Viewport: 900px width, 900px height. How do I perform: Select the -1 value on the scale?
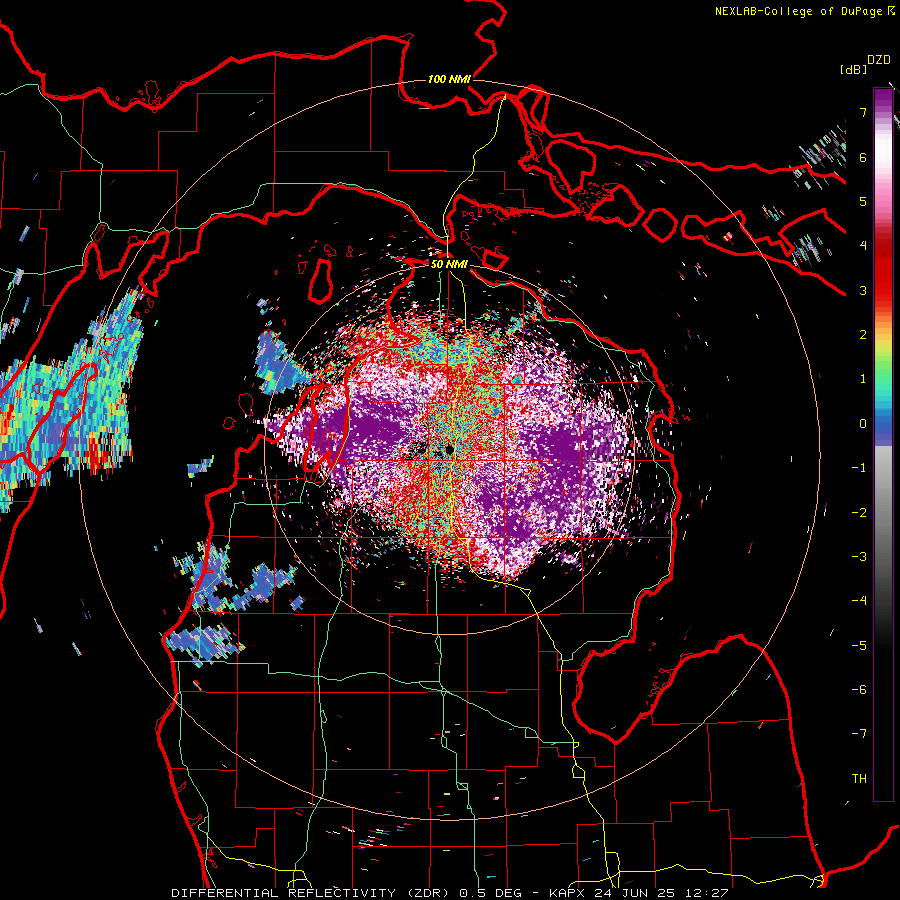[859, 468]
